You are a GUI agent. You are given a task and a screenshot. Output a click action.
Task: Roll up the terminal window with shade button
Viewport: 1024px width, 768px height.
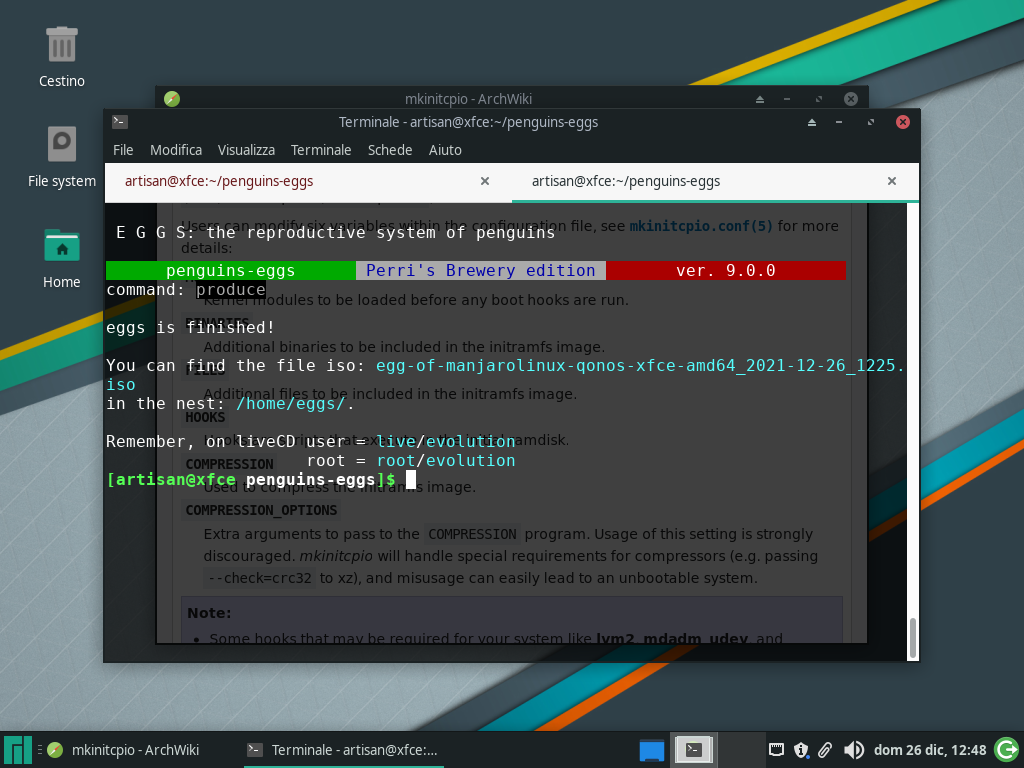[x=812, y=122]
